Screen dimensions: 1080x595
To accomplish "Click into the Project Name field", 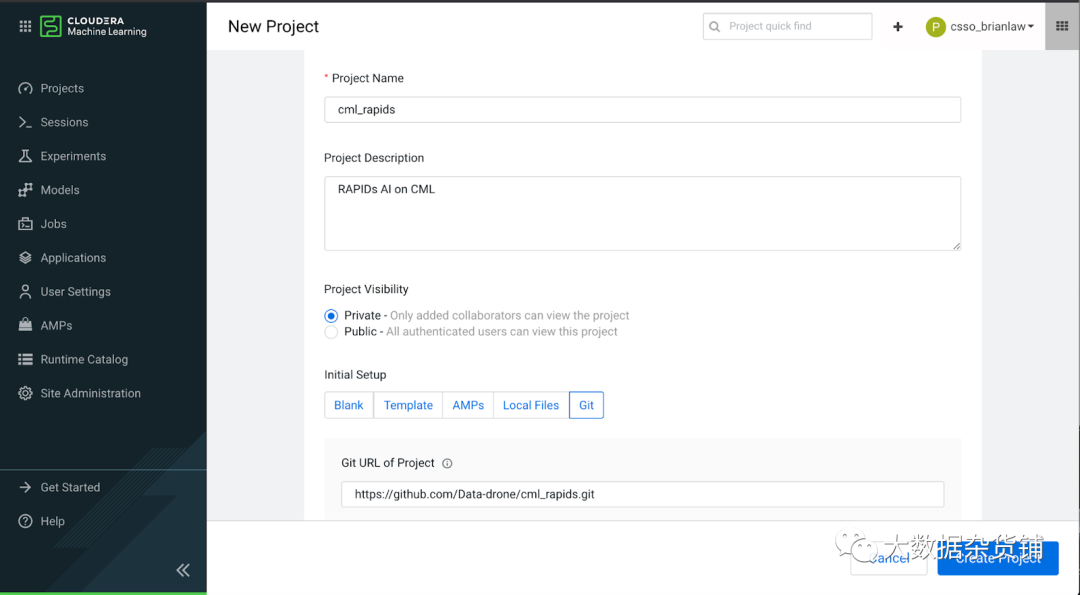I will [642, 110].
